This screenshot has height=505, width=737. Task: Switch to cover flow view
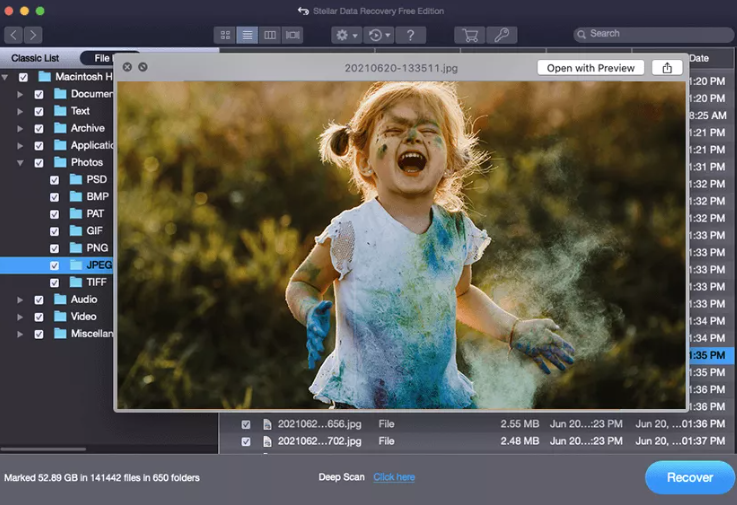pos(292,35)
